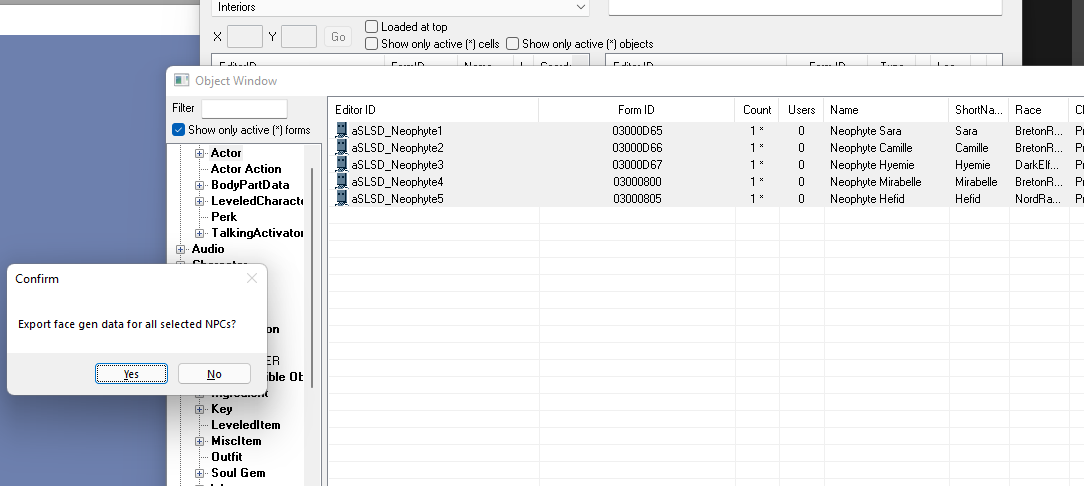Click the name Neophyte Camille
Screen dimensions: 1084x486
(x=871, y=148)
